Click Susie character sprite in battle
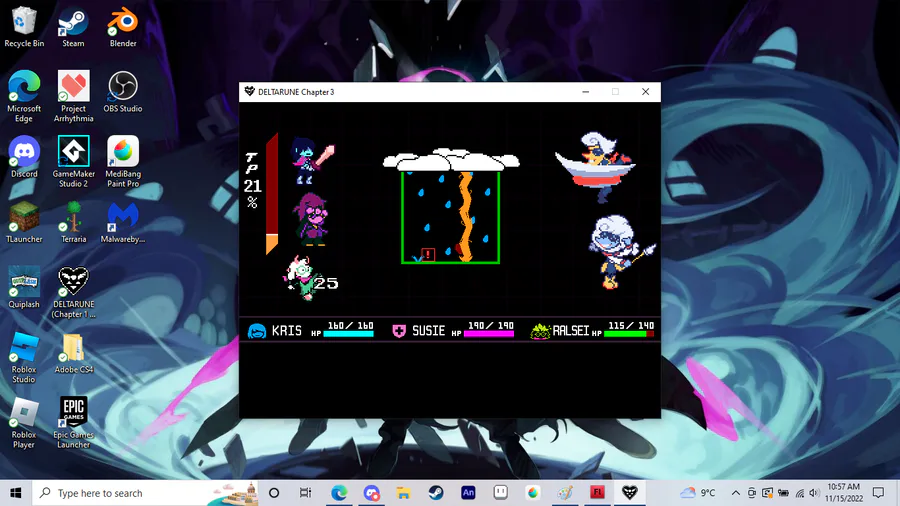 pos(311,219)
